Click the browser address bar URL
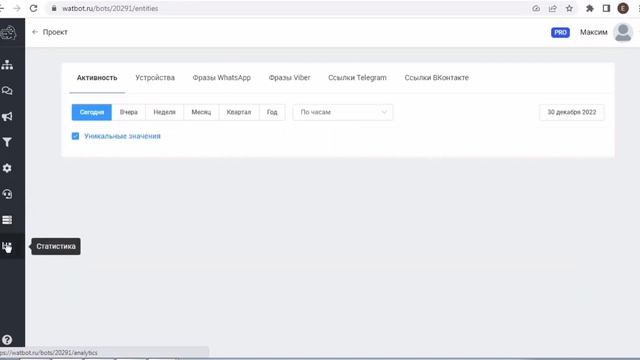The height and width of the screenshot is (360, 640). 110,8
